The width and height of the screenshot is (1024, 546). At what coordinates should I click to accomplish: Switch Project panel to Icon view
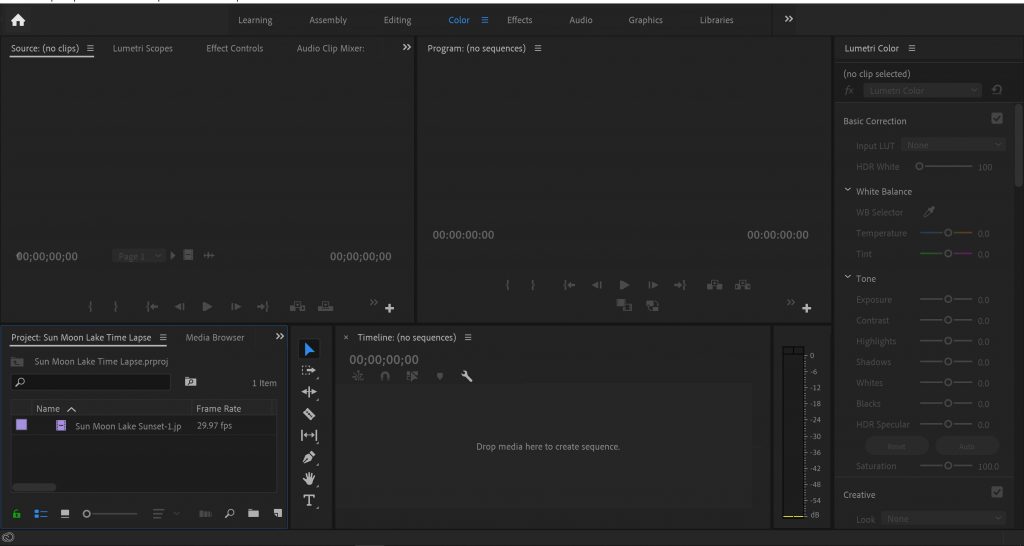pos(65,514)
